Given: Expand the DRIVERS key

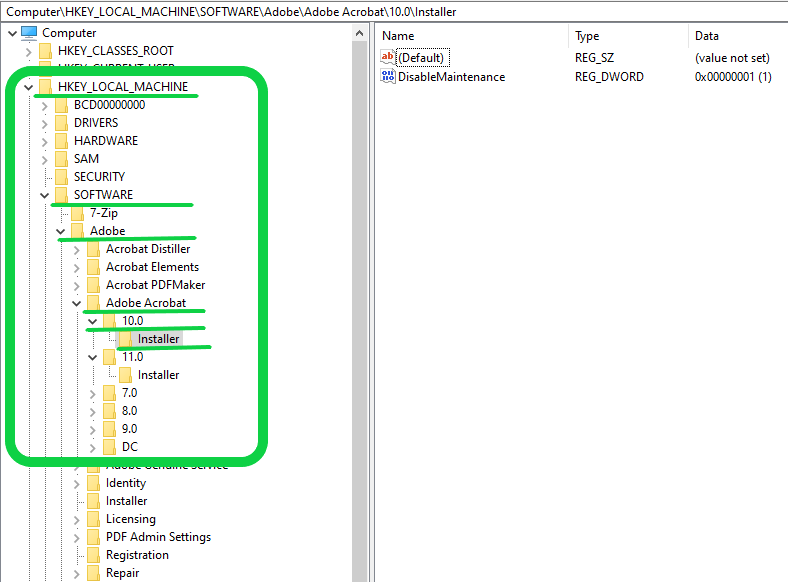Looking at the screenshot, I should 45,124.
